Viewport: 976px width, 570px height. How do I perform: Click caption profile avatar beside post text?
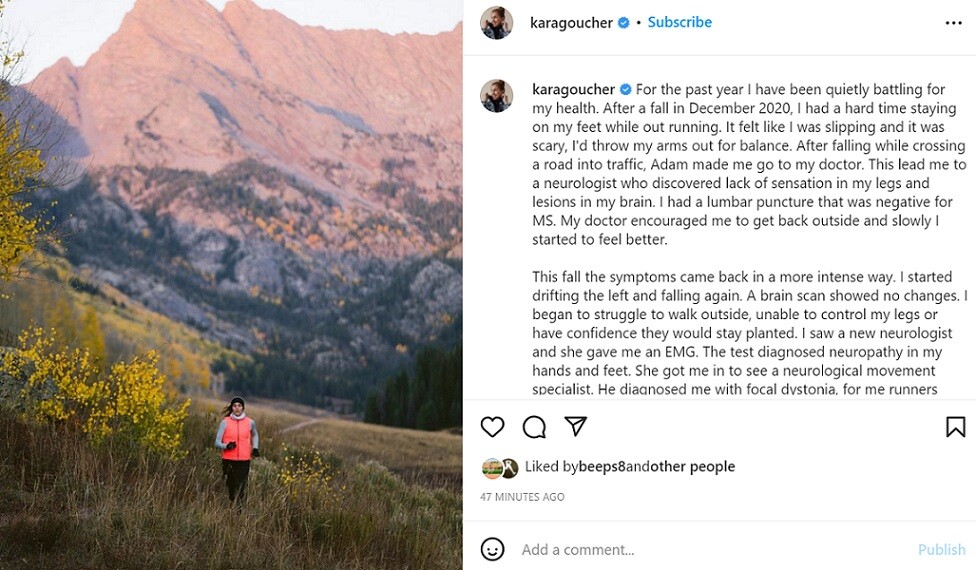click(496, 96)
